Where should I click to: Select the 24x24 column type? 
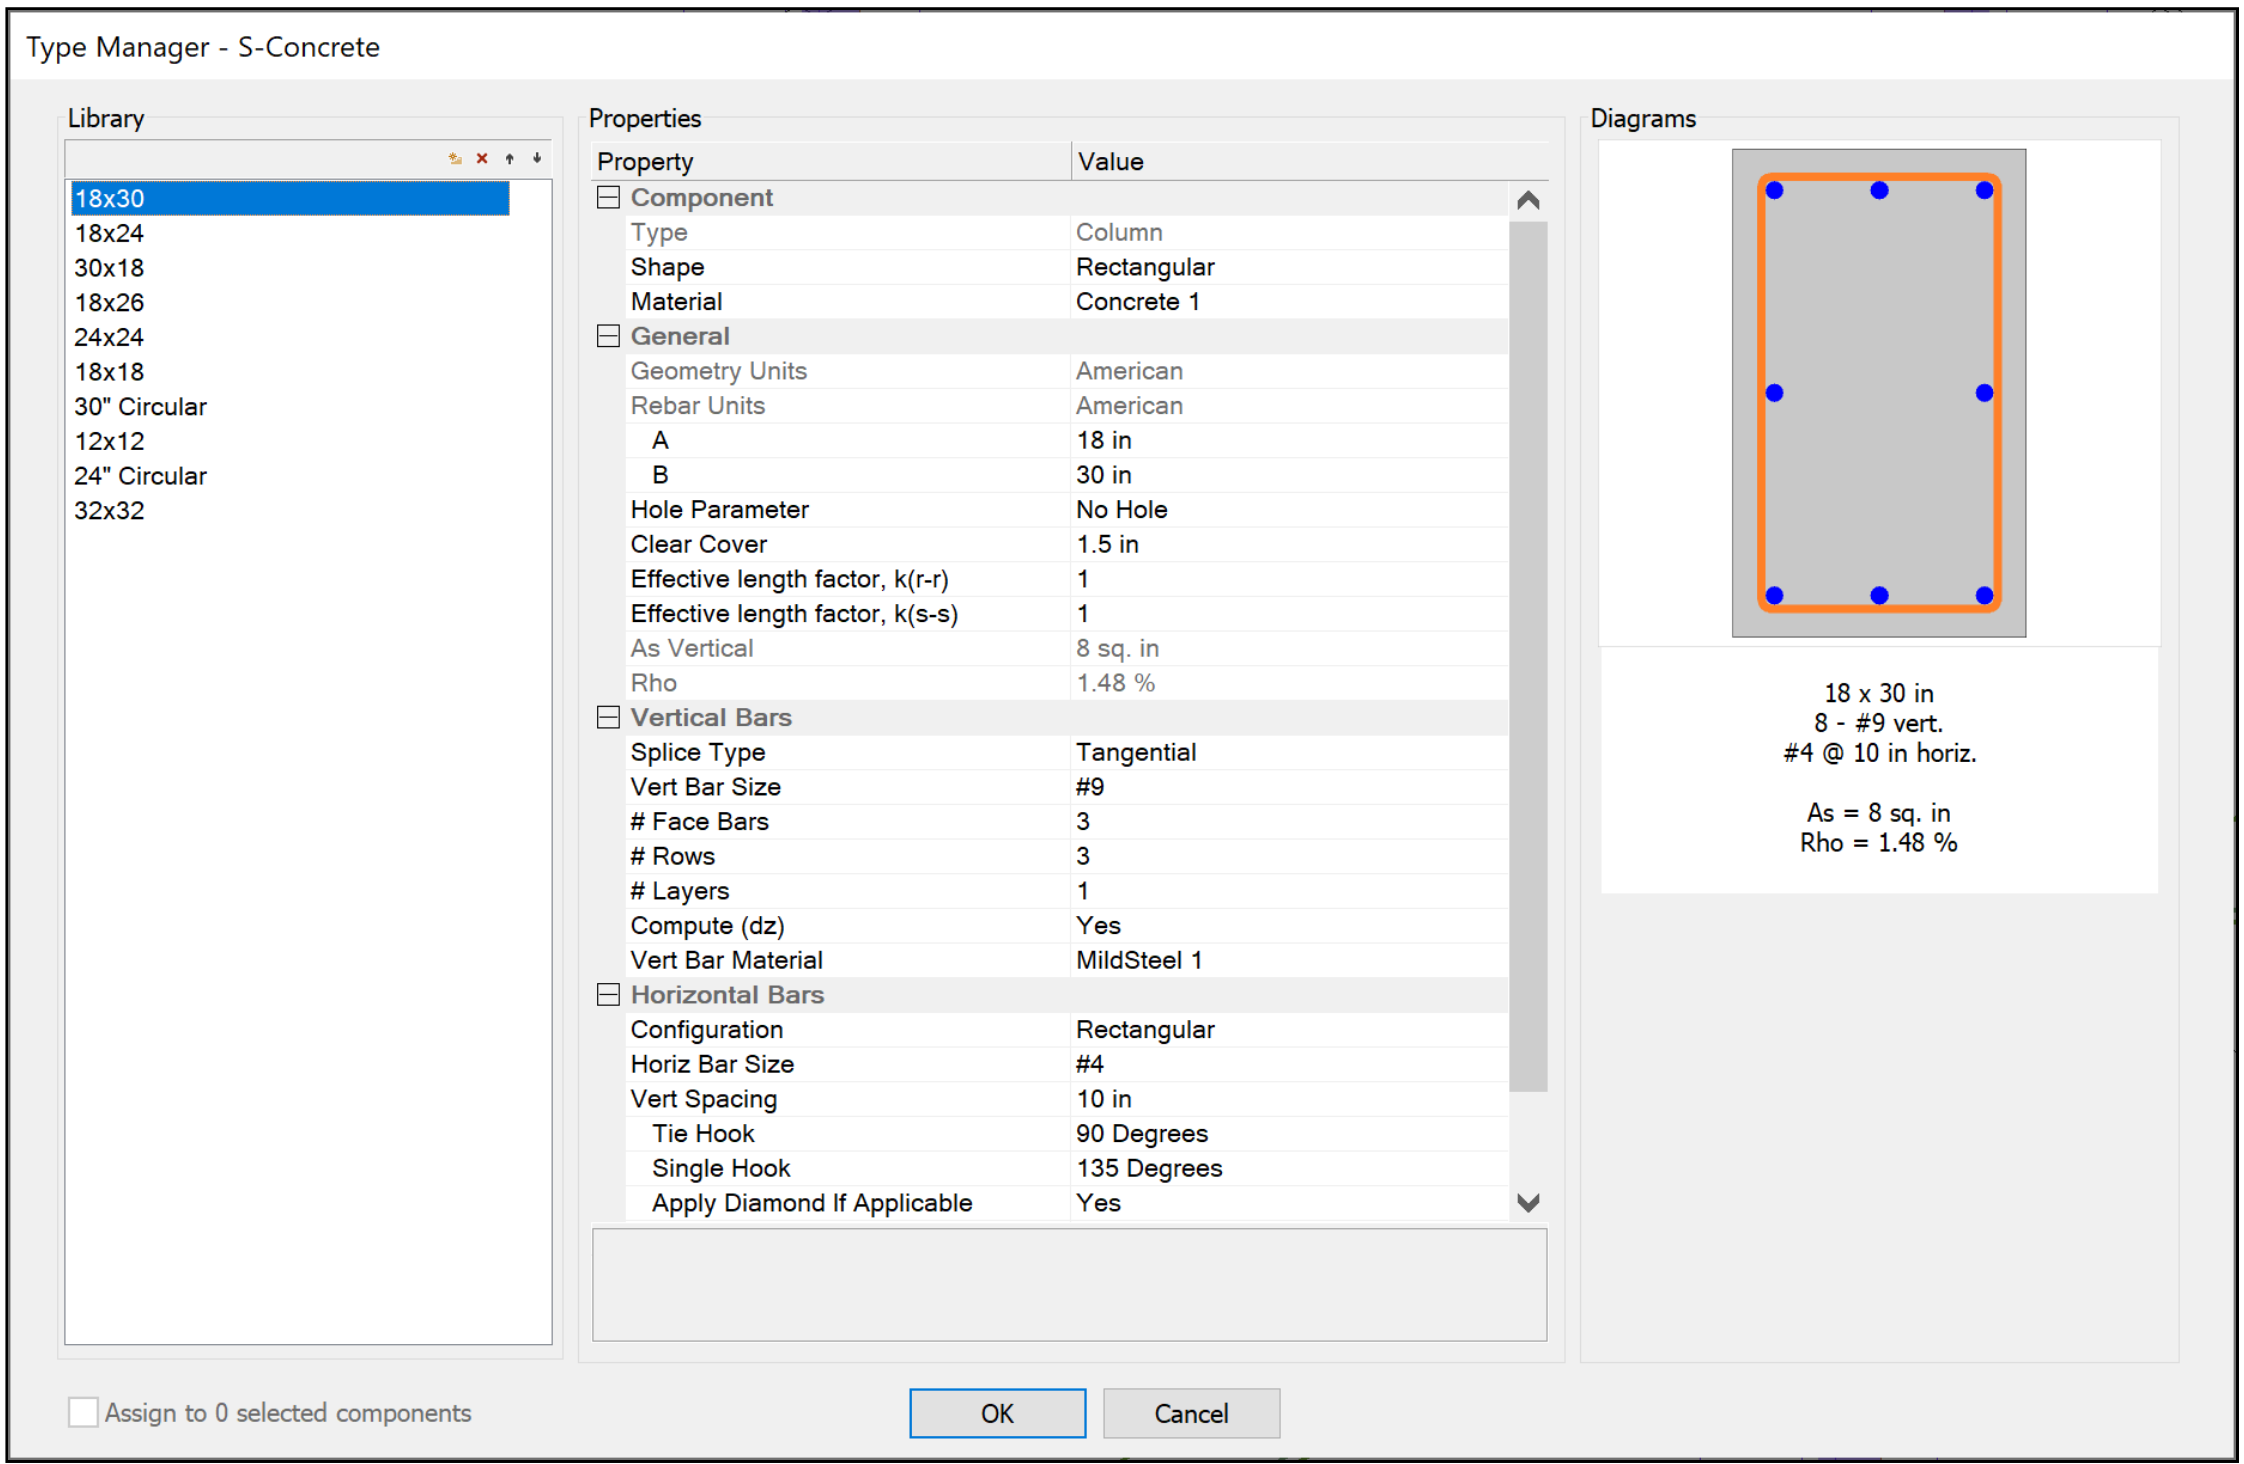coord(109,337)
